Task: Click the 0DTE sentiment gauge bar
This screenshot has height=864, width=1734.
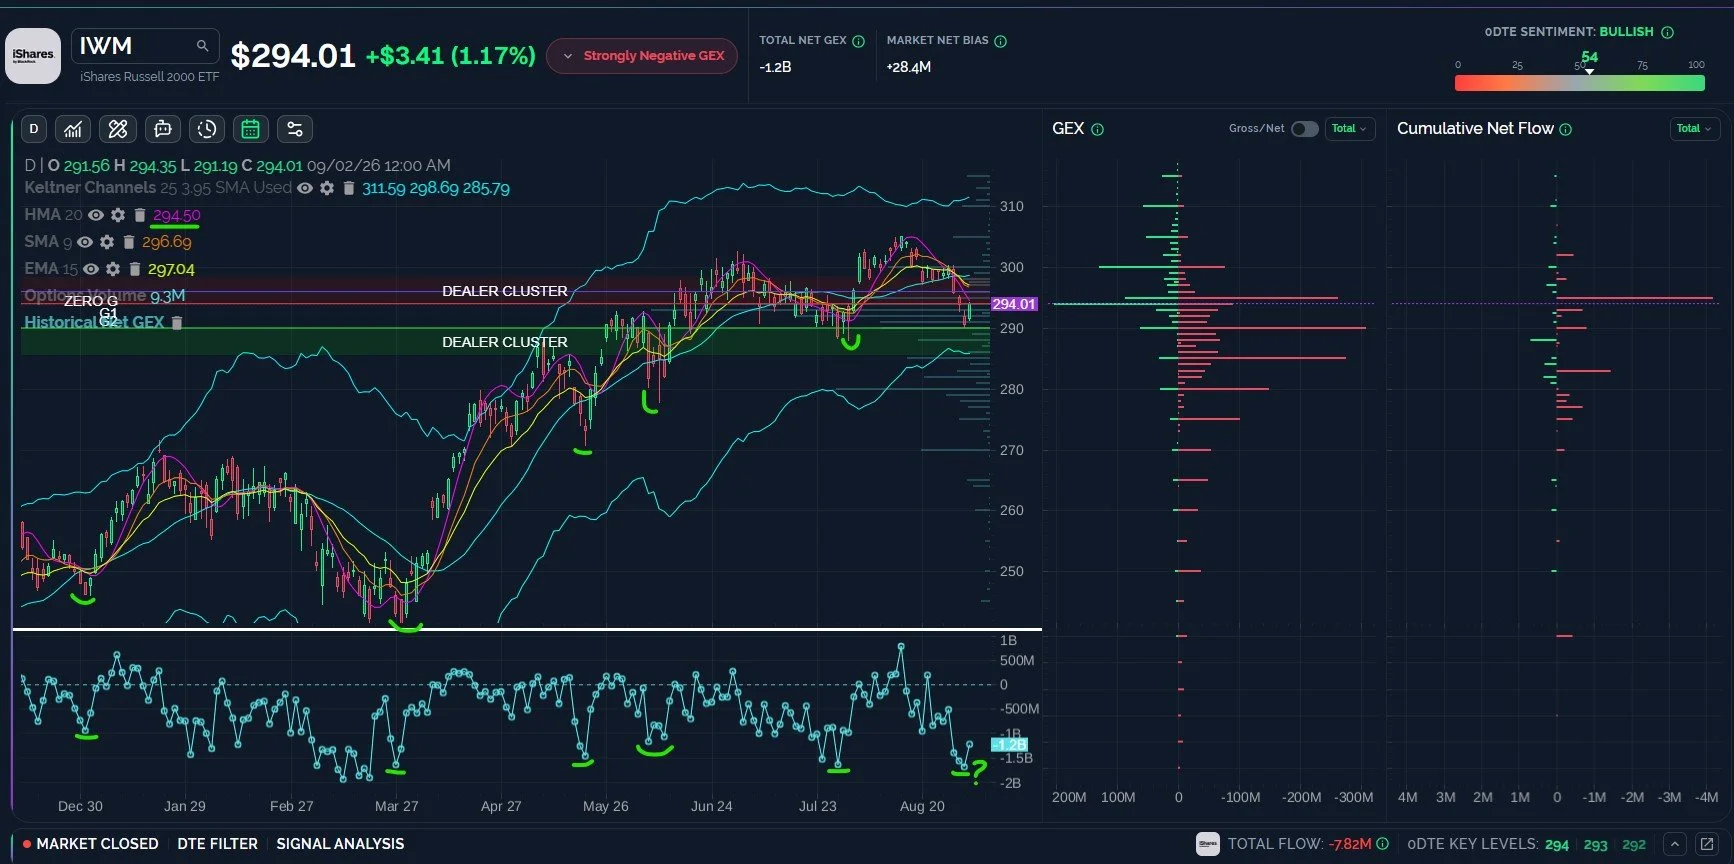Action: click(x=1580, y=83)
